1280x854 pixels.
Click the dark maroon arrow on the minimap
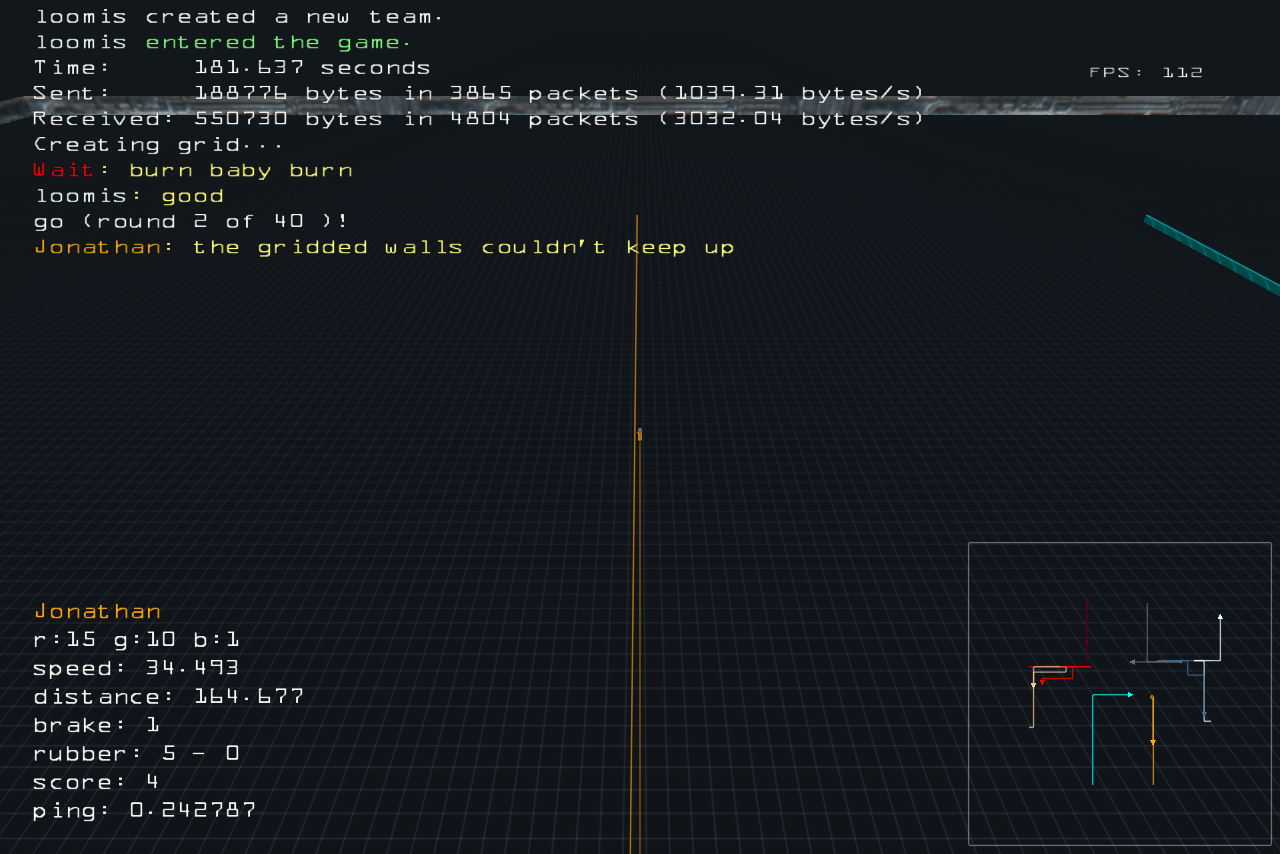click(x=1086, y=642)
